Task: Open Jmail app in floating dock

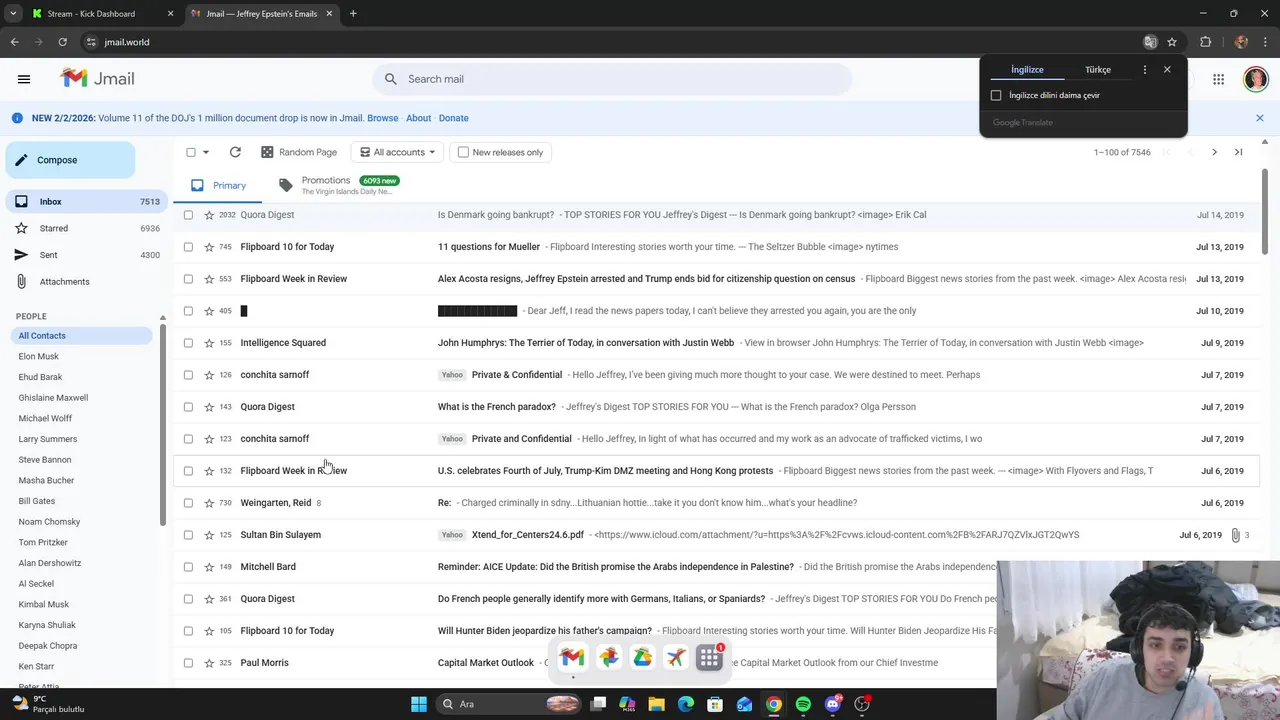Action: coord(572,657)
